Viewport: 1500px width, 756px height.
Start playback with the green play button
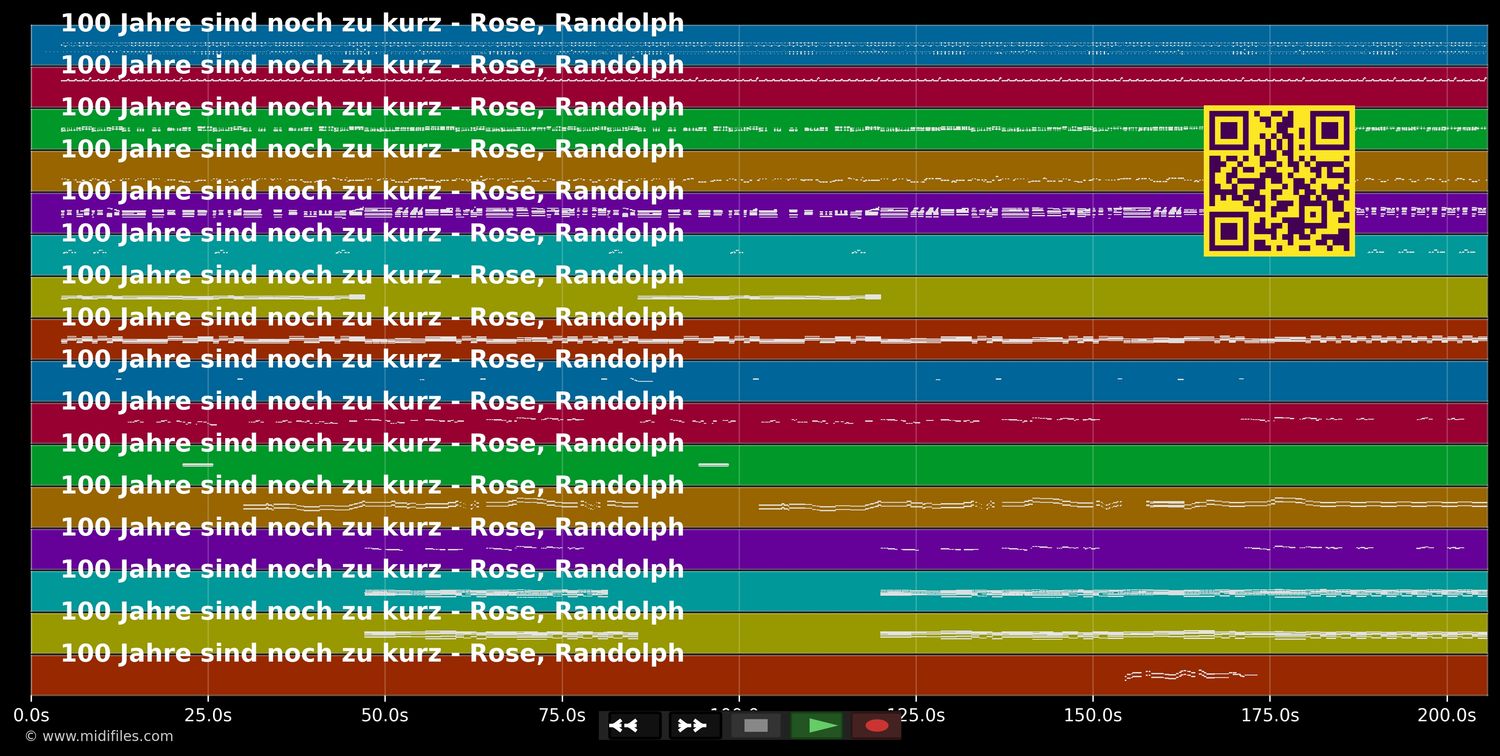[x=817, y=725]
